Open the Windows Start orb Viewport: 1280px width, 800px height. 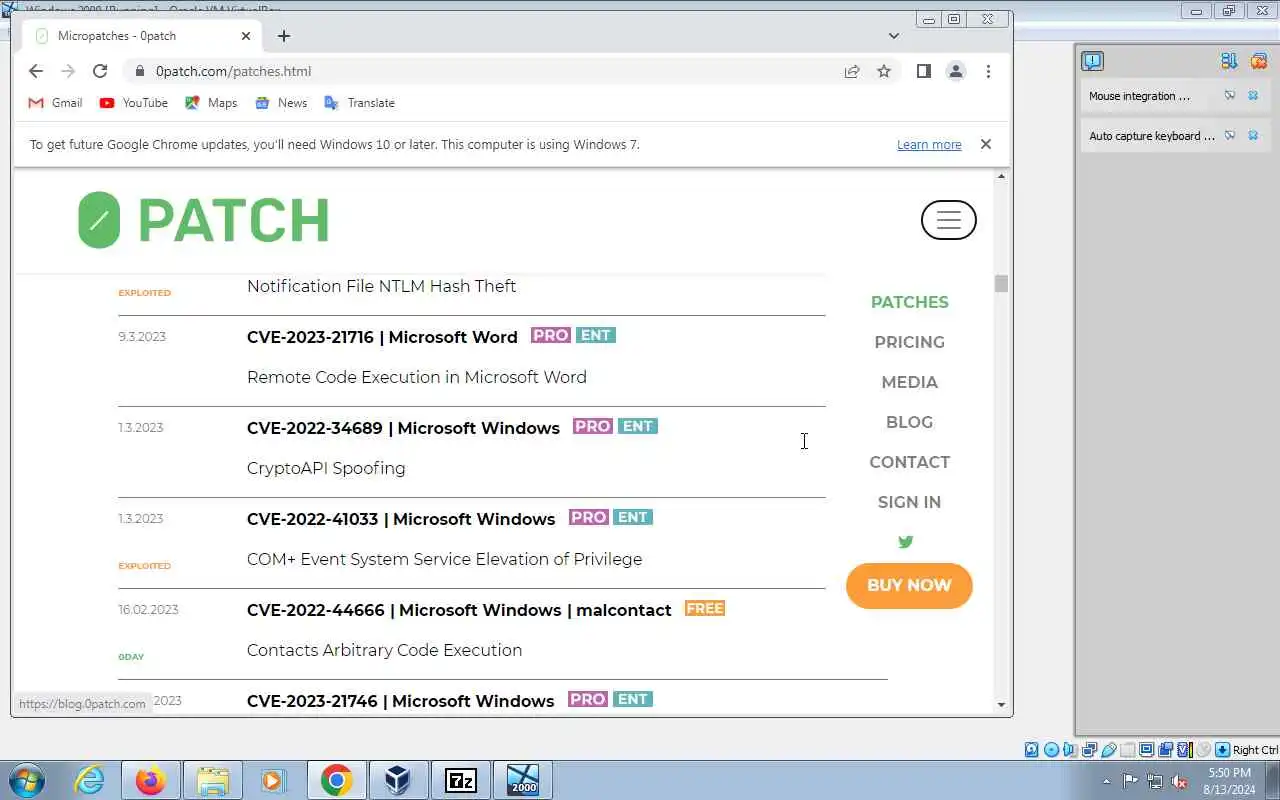[26, 780]
